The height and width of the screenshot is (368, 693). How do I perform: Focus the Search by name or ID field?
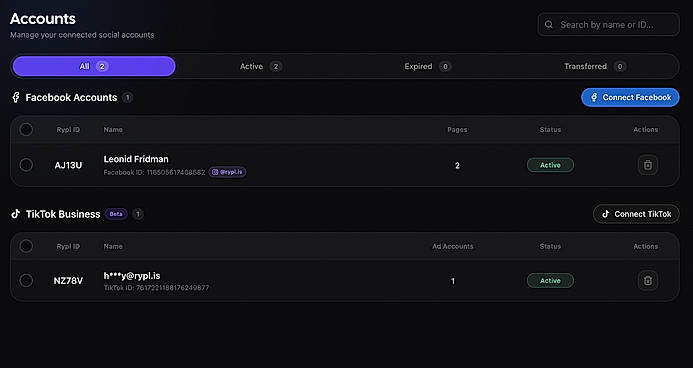pos(609,25)
